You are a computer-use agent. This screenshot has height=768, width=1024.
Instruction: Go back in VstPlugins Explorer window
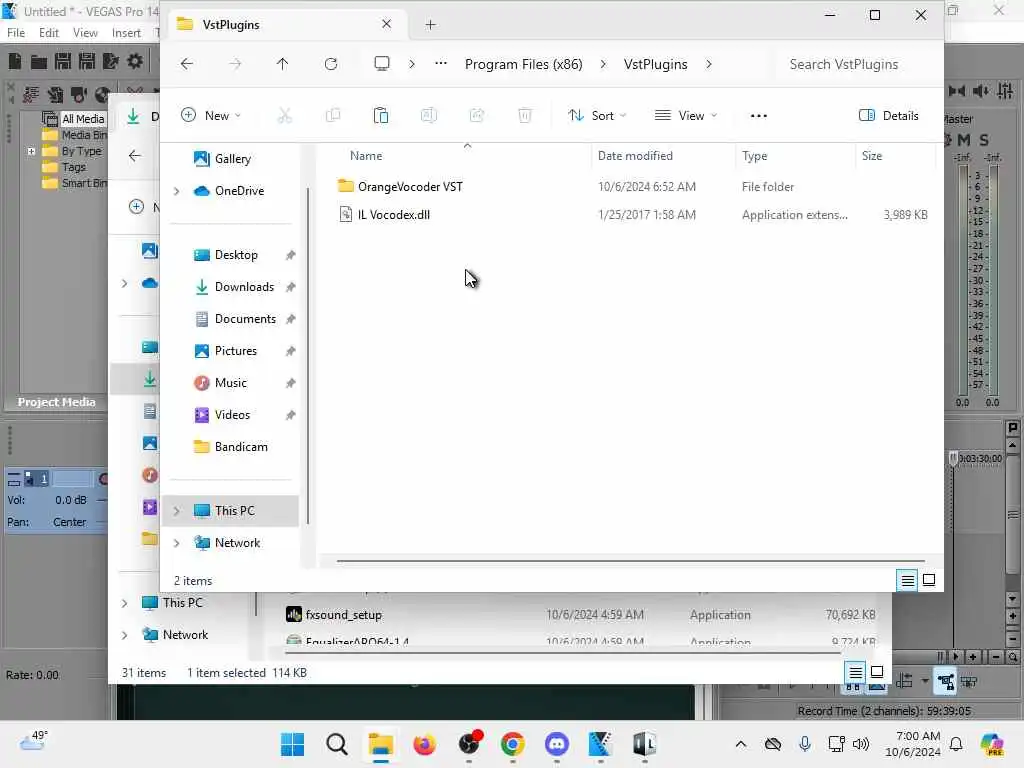click(x=187, y=64)
